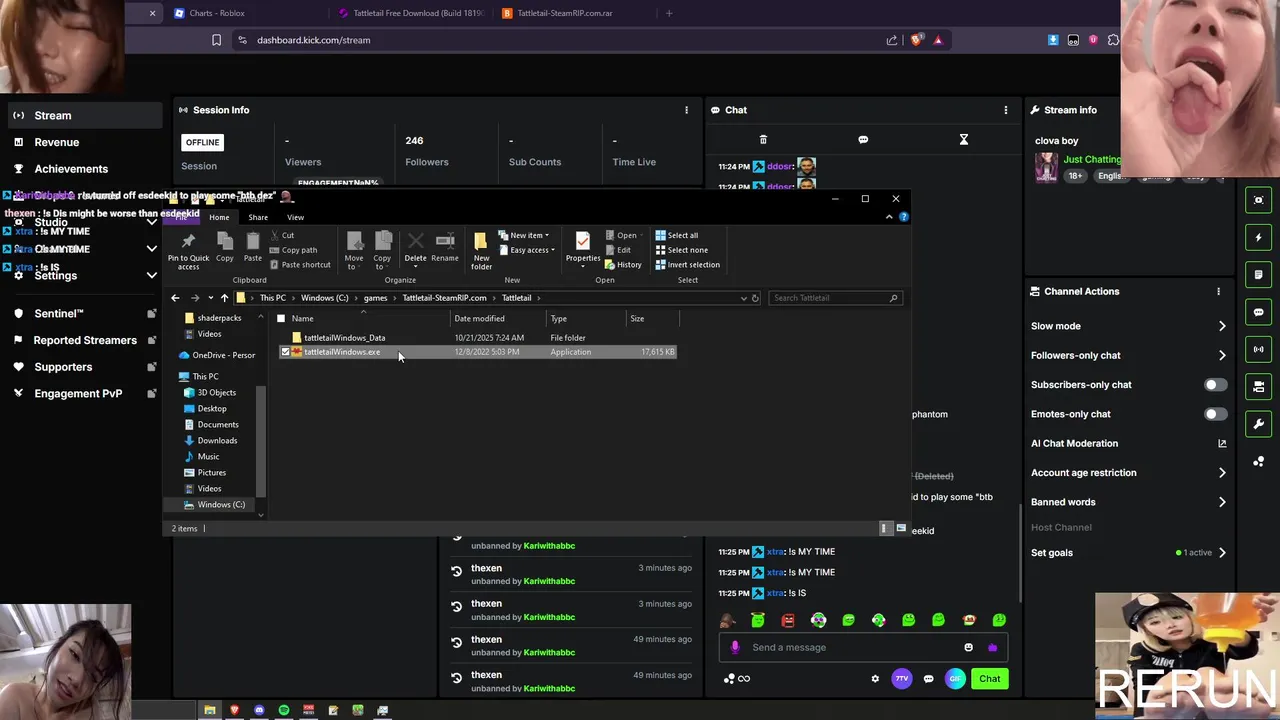Open Revenue in the Kick sidebar
The width and height of the screenshot is (1280, 720).
click(x=57, y=142)
